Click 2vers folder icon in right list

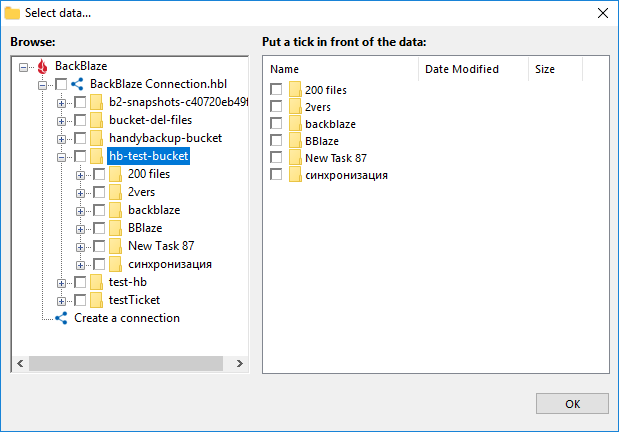click(x=295, y=107)
